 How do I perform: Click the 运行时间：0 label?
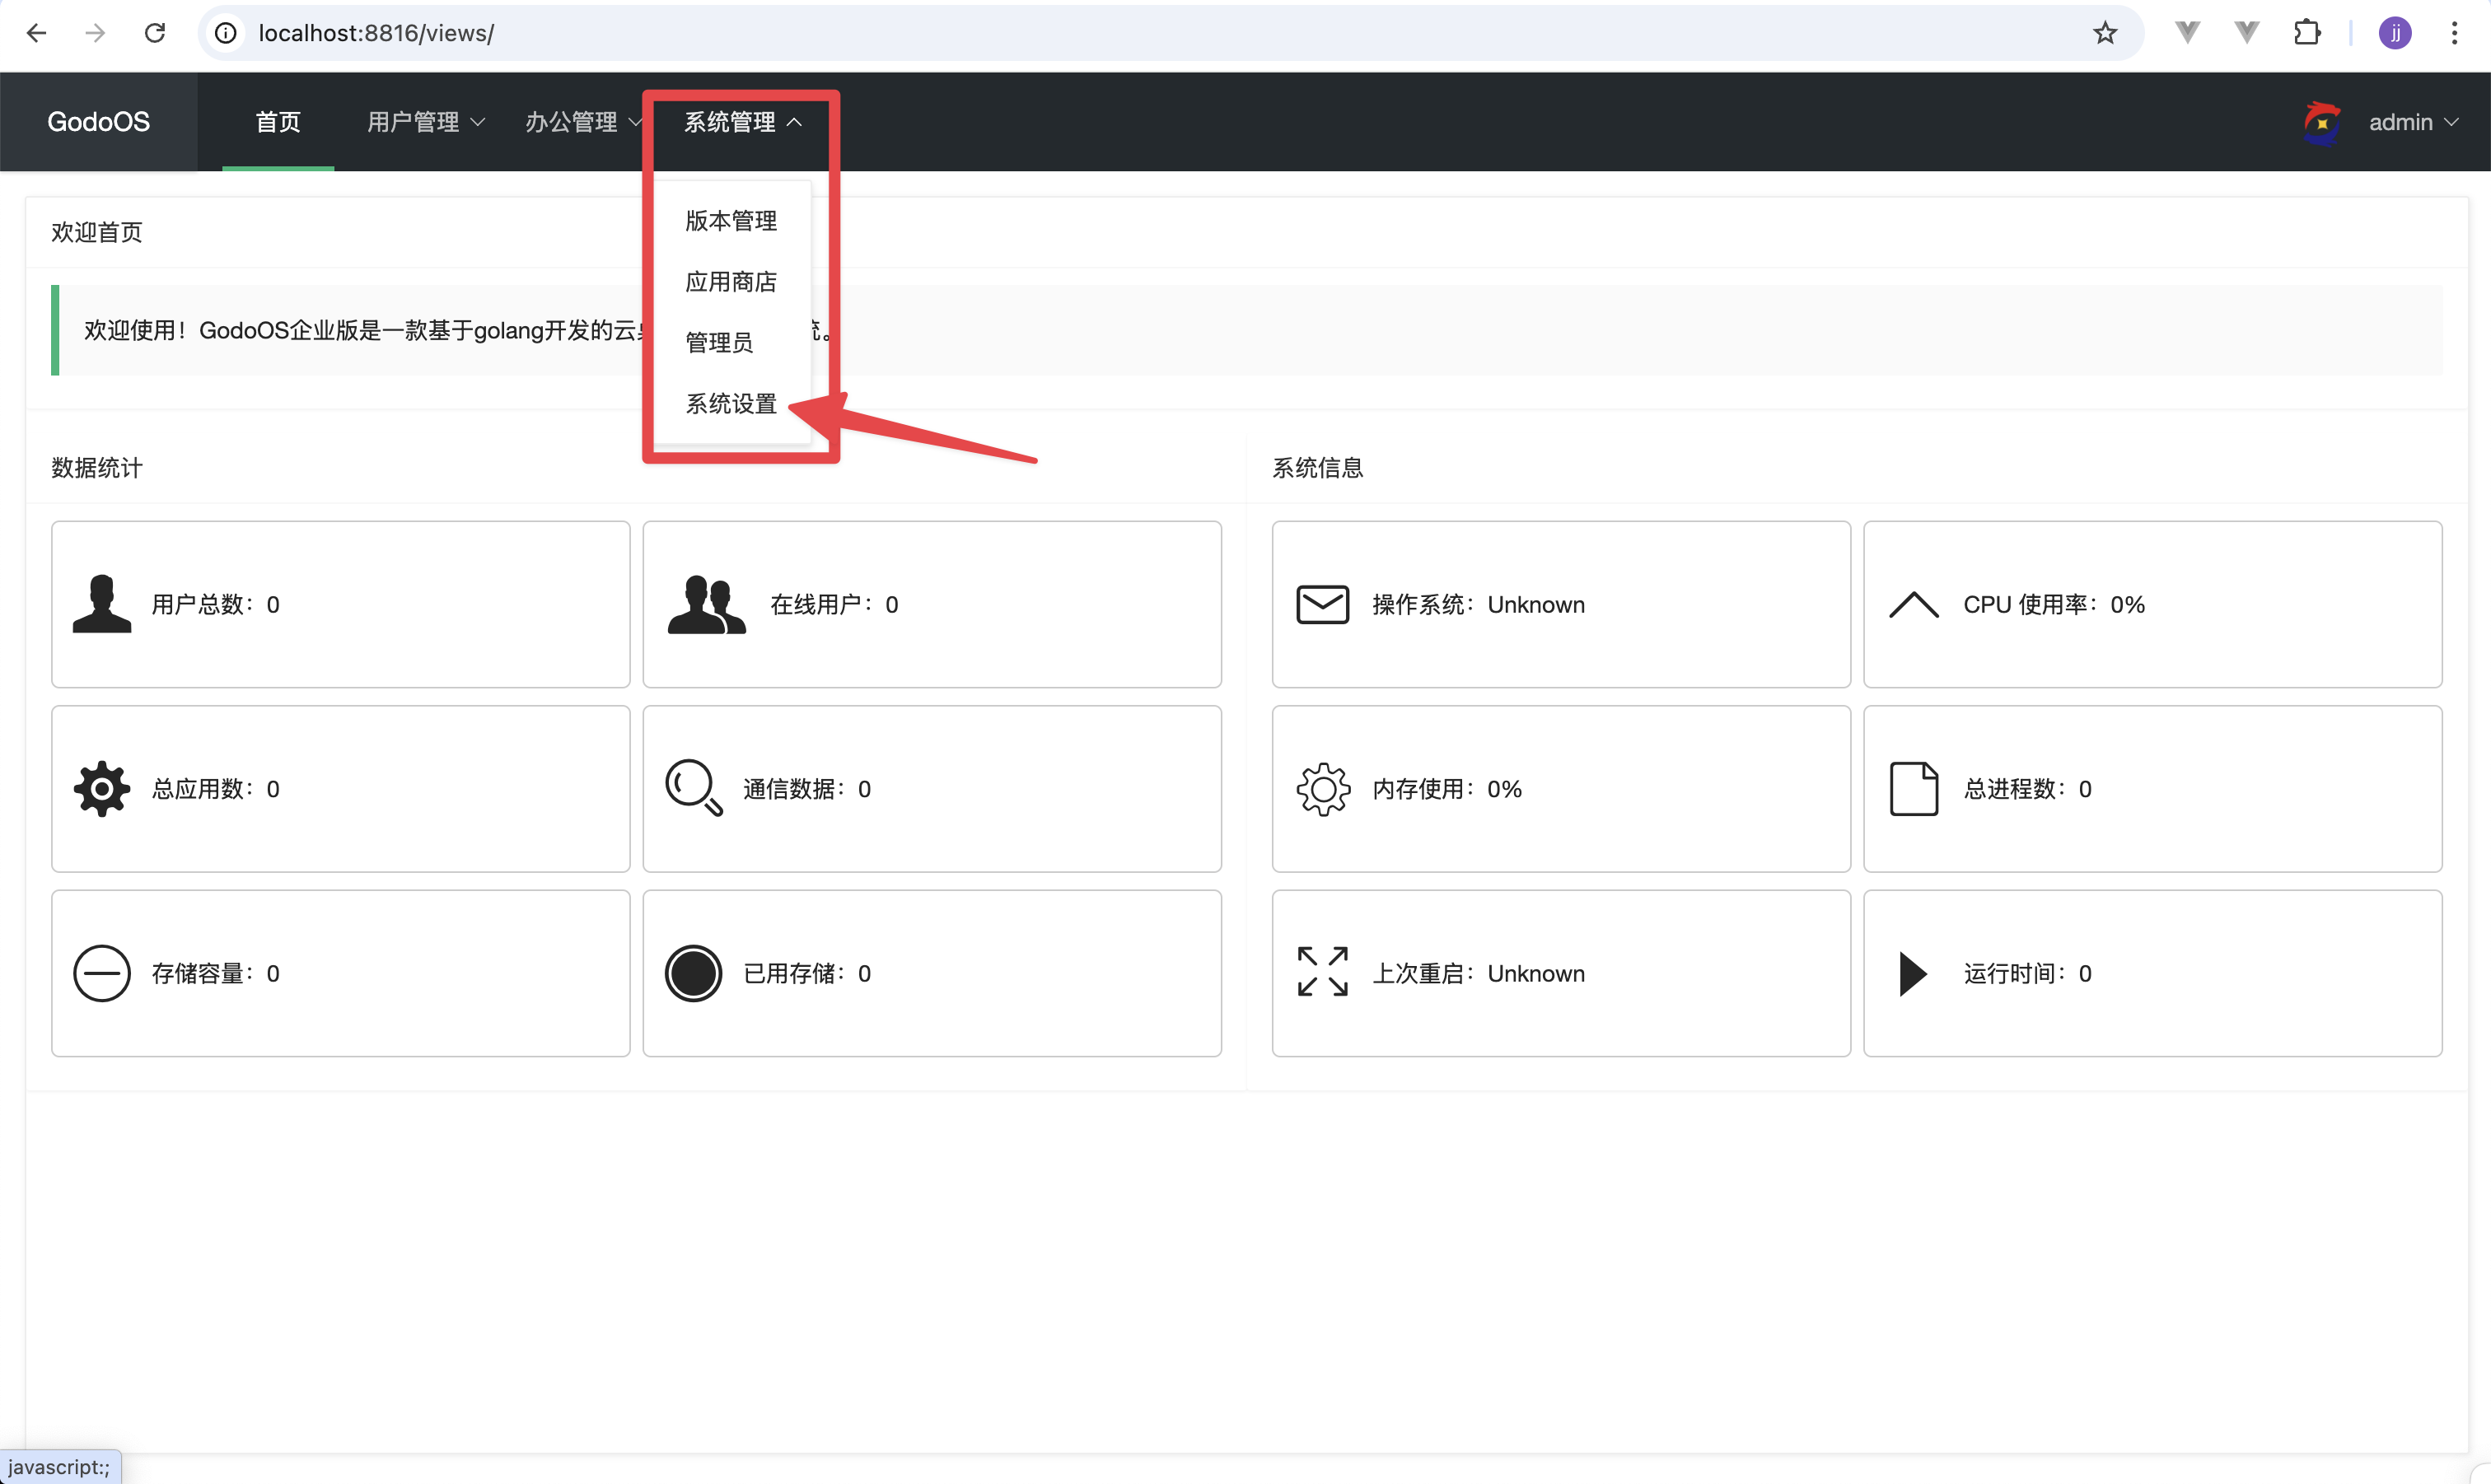click(x=2027, y=973)
